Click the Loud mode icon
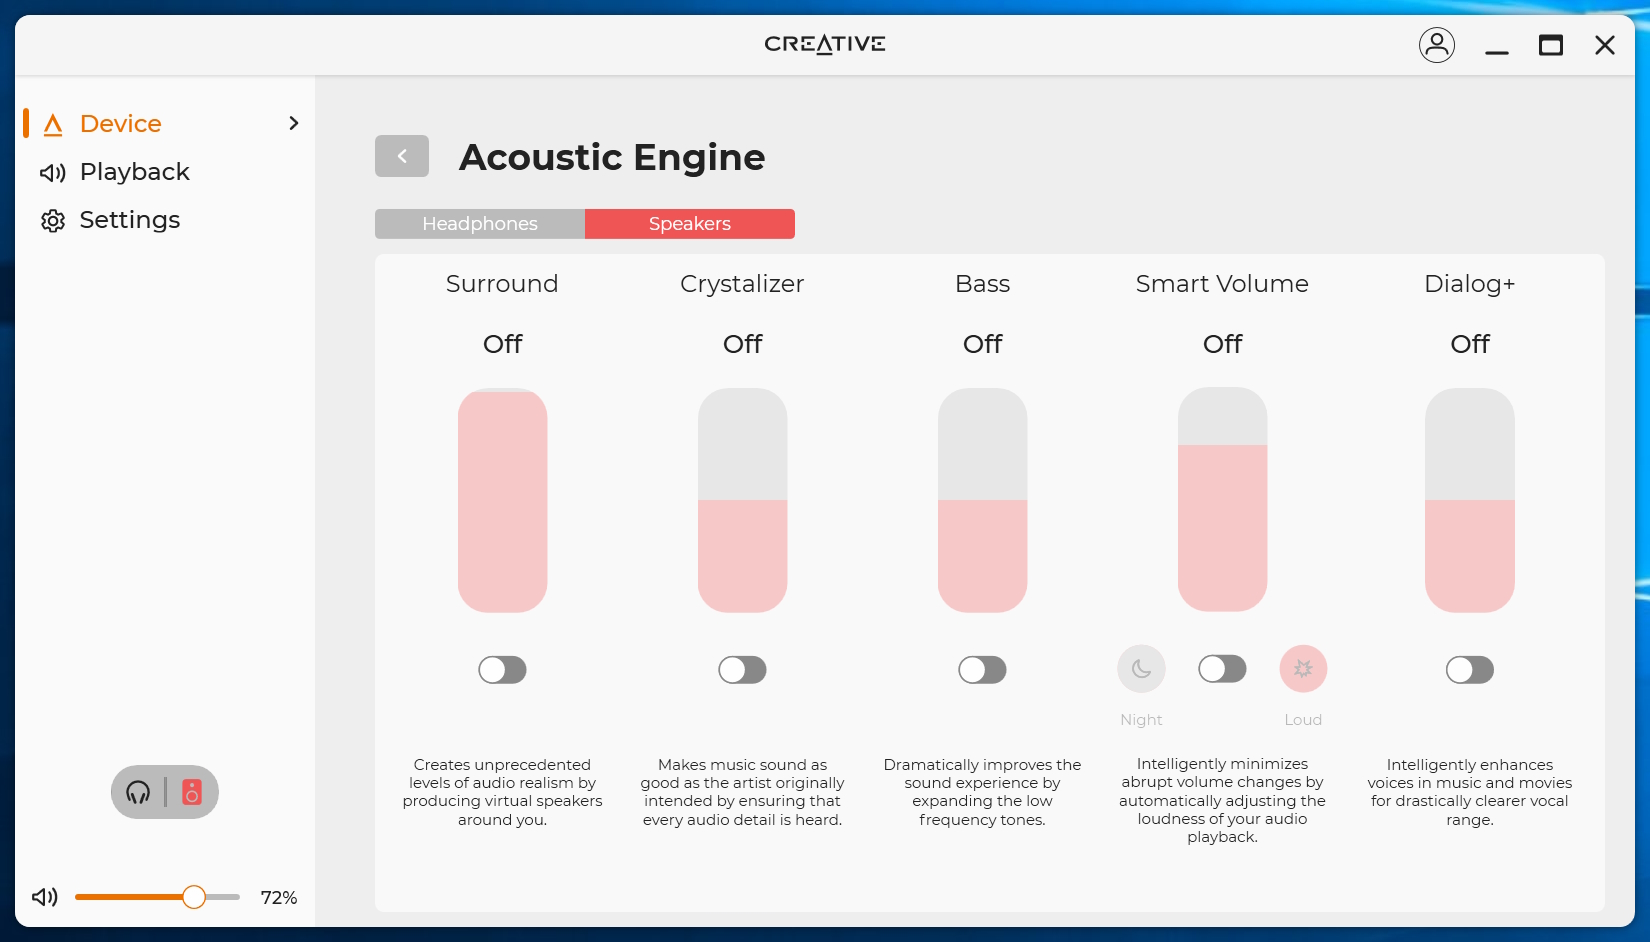Viewport: 1650px width, 942px height. [1303, 669]
